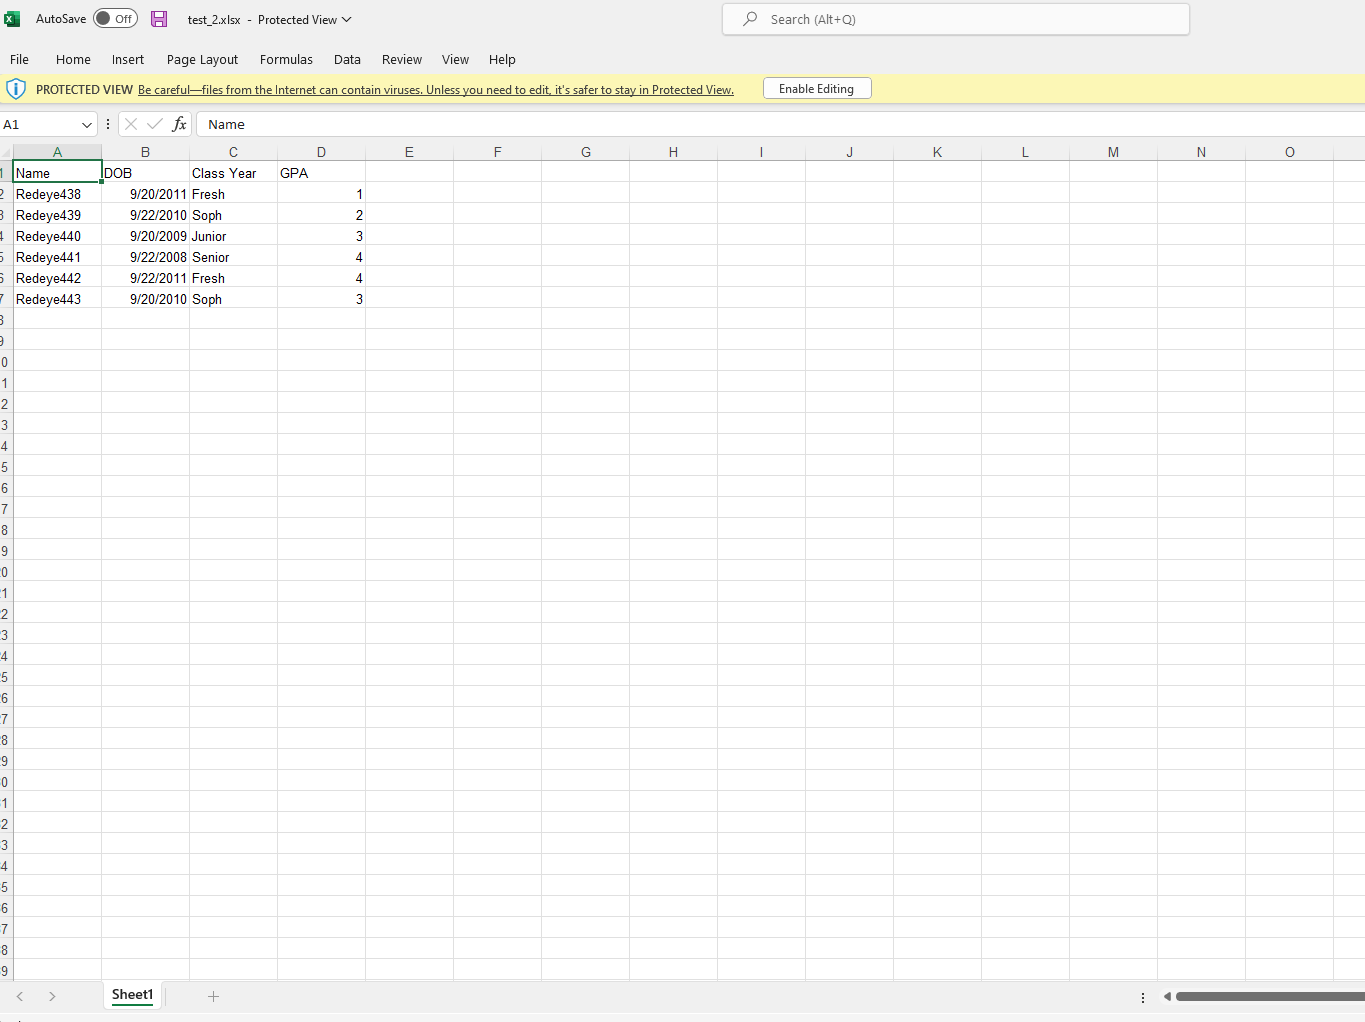The width and height of the screenshot is (1365, 1022).
Task: Select cell containing Redeye440
Action: 57,235
